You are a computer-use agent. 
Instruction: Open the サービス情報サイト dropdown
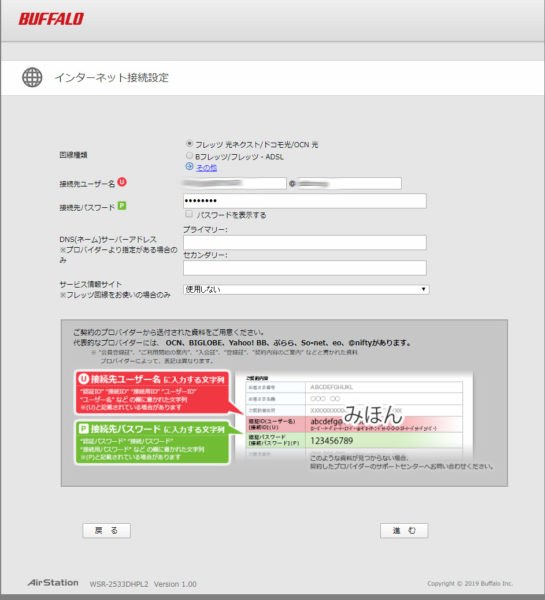[306, 289]
